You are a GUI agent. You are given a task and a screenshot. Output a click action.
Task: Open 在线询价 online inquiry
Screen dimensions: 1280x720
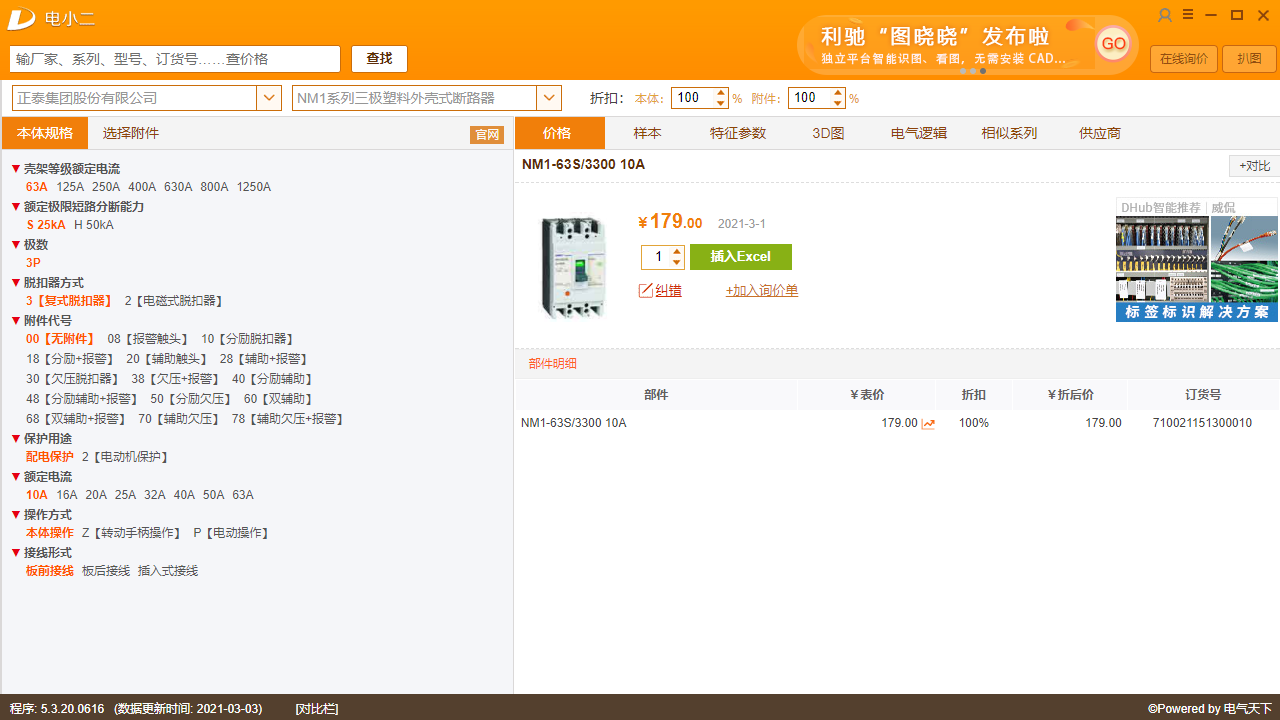click(1183, 59)
